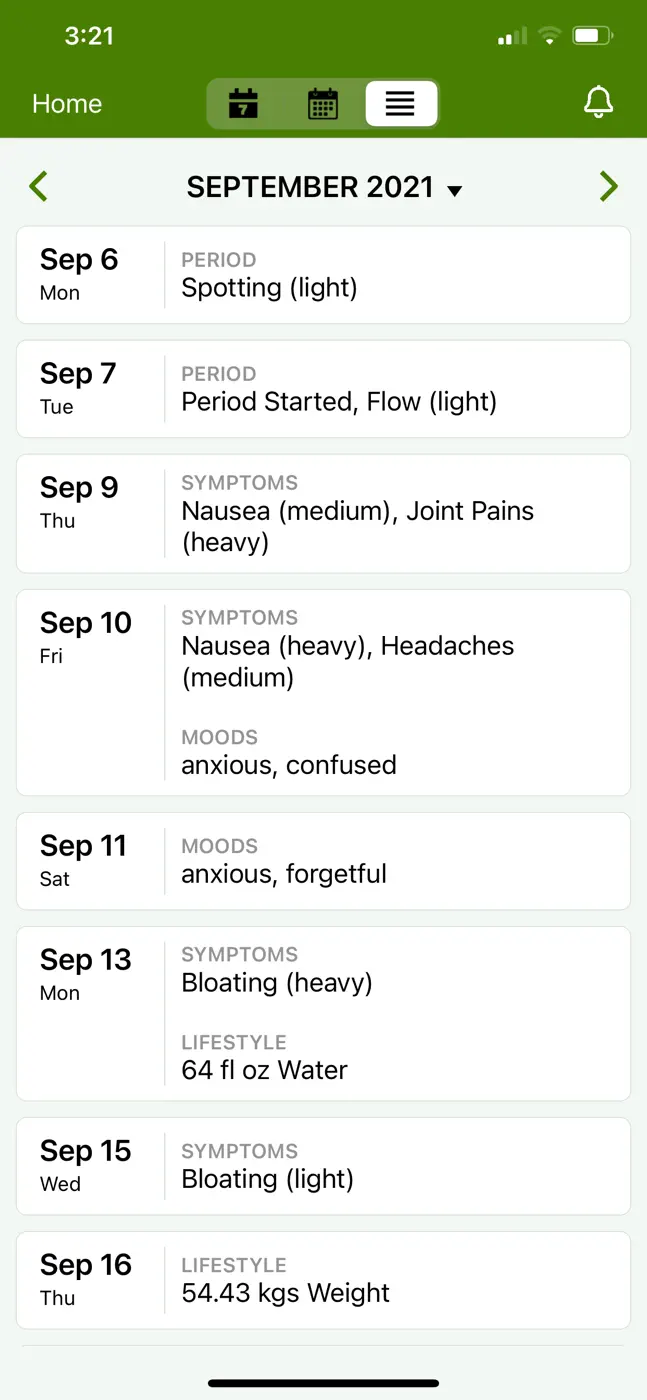Image resolution: width=647 pixels, height=1400 pixels.
Task: Open Sep 15 Bloating (light) entry
Action: tap(323, 1166)
